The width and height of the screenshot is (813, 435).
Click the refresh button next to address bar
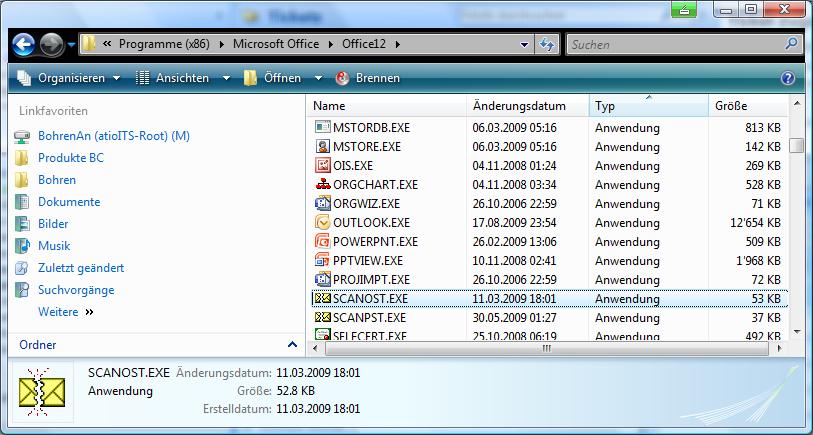[546, 45]
